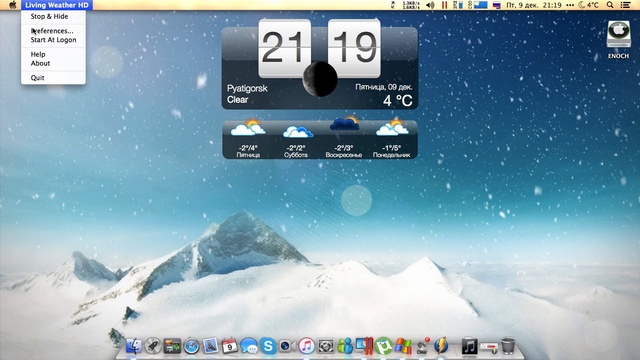Launch Skype from the dock
The height and width of the screenshot is (360, 640).
click(x=268, y=346)
